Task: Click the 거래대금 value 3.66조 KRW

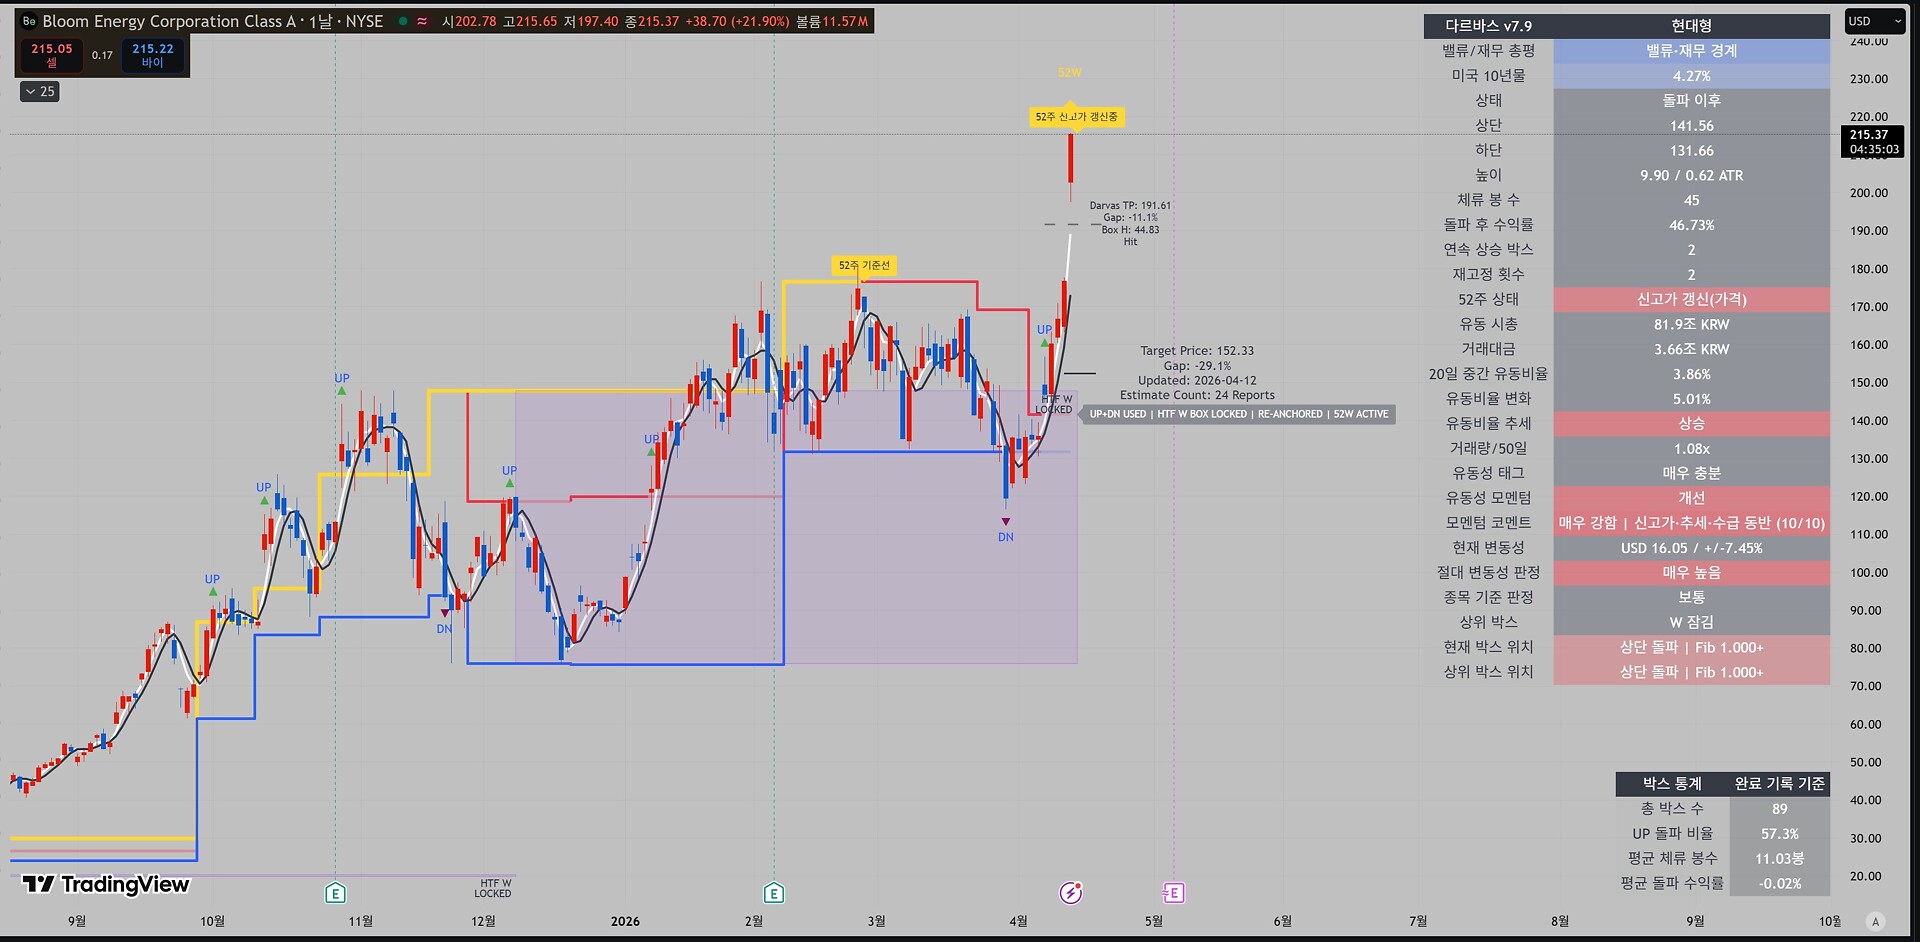Action: tap(1691, 349)
